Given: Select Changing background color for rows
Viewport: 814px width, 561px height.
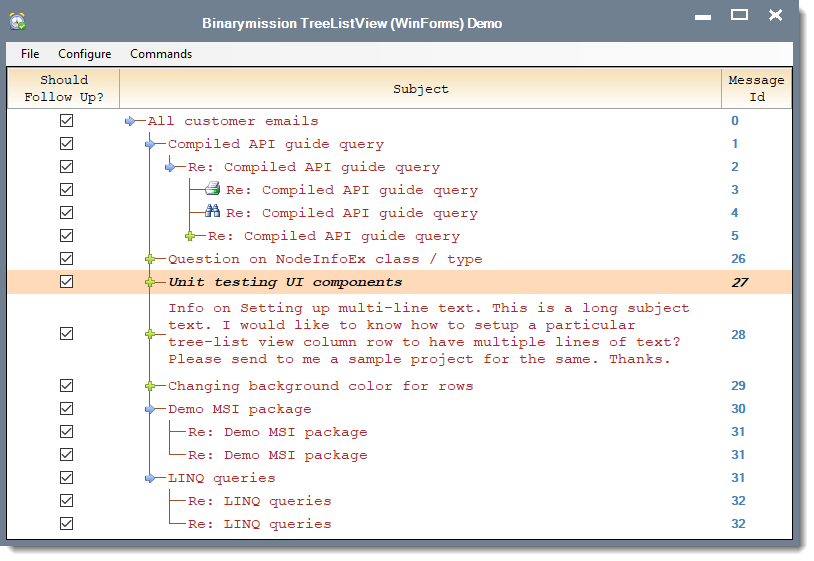Looking at the screenshot, I should (x=320, y=386).
